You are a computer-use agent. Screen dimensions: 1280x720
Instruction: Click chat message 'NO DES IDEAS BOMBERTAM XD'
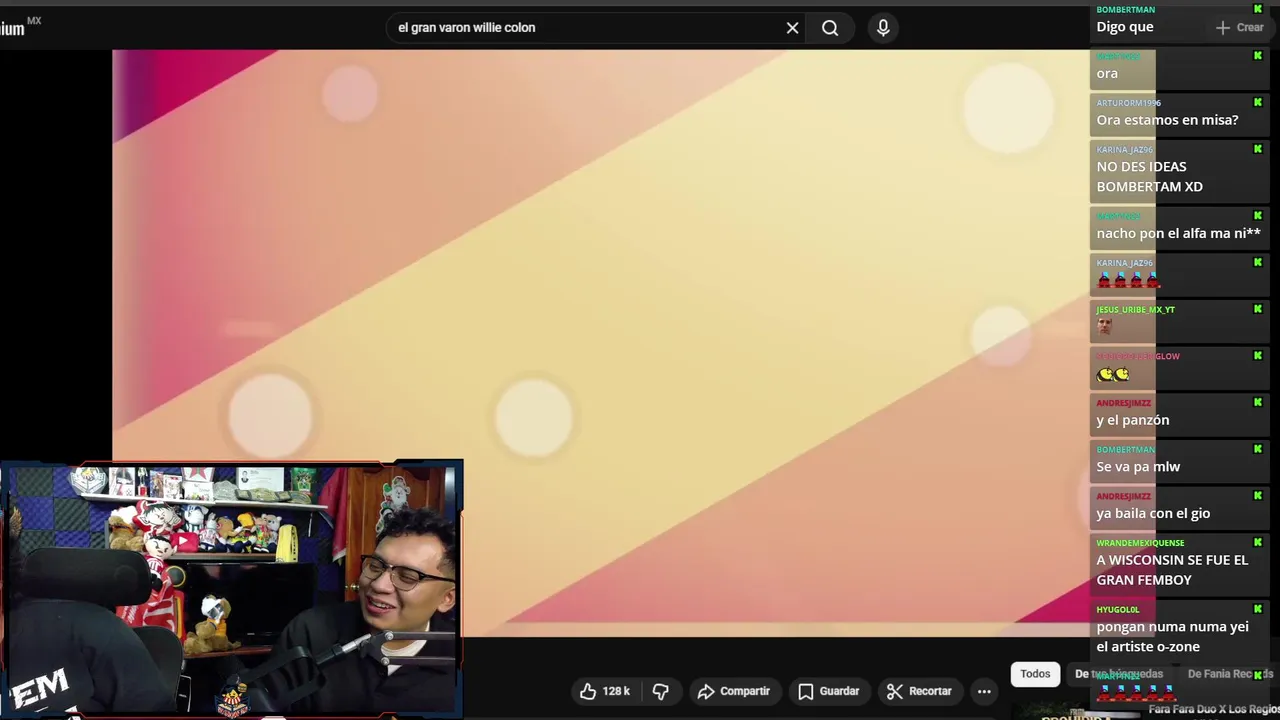point(1150,177)
